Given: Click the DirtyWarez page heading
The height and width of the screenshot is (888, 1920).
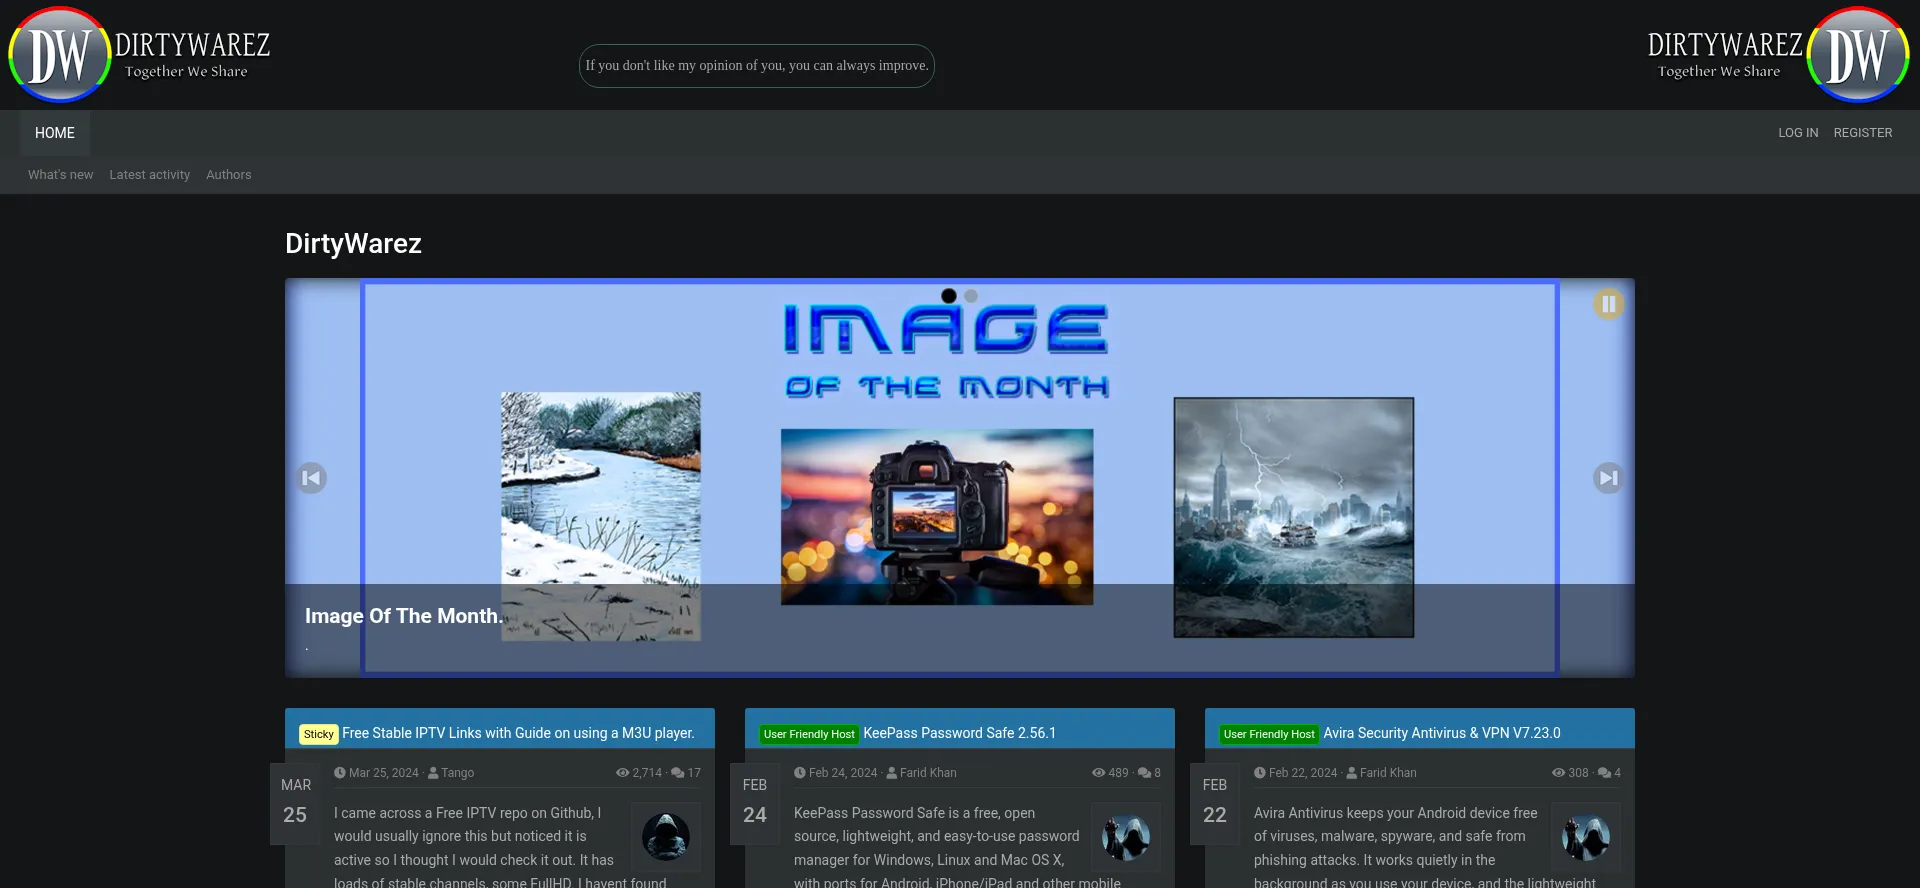Looking at the screenshot, I should pos(353,244).
